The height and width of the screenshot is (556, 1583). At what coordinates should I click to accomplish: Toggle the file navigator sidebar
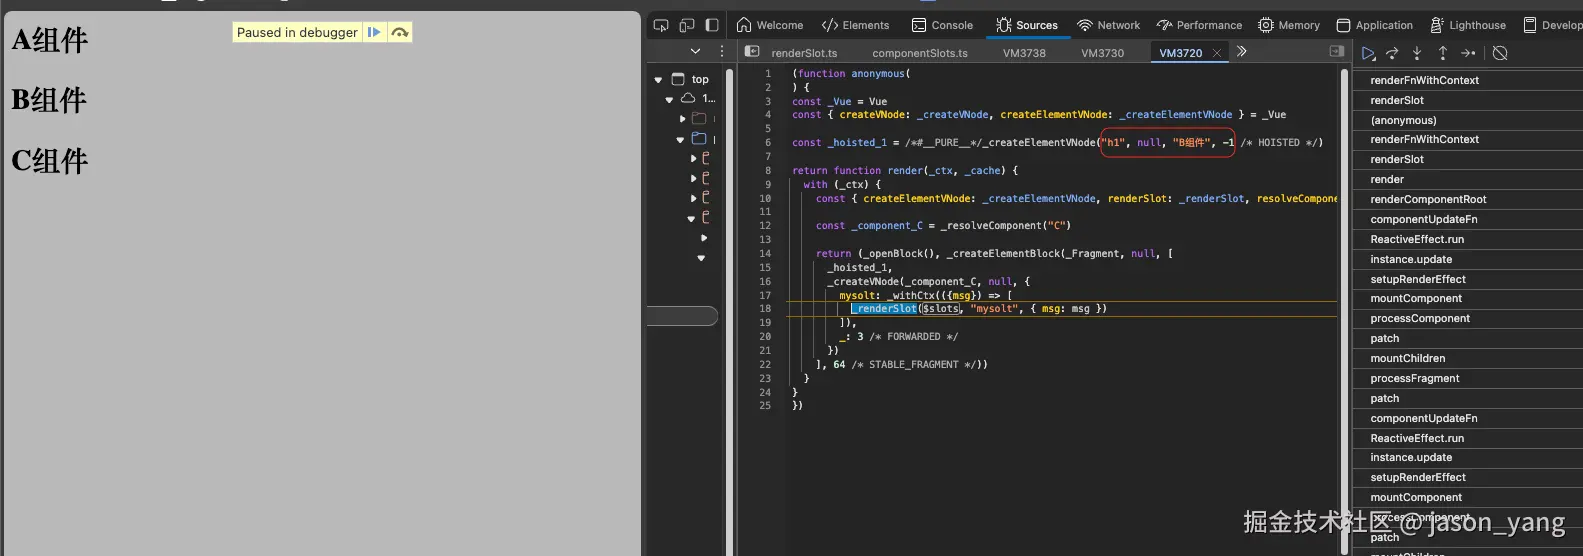pos(752,52)
